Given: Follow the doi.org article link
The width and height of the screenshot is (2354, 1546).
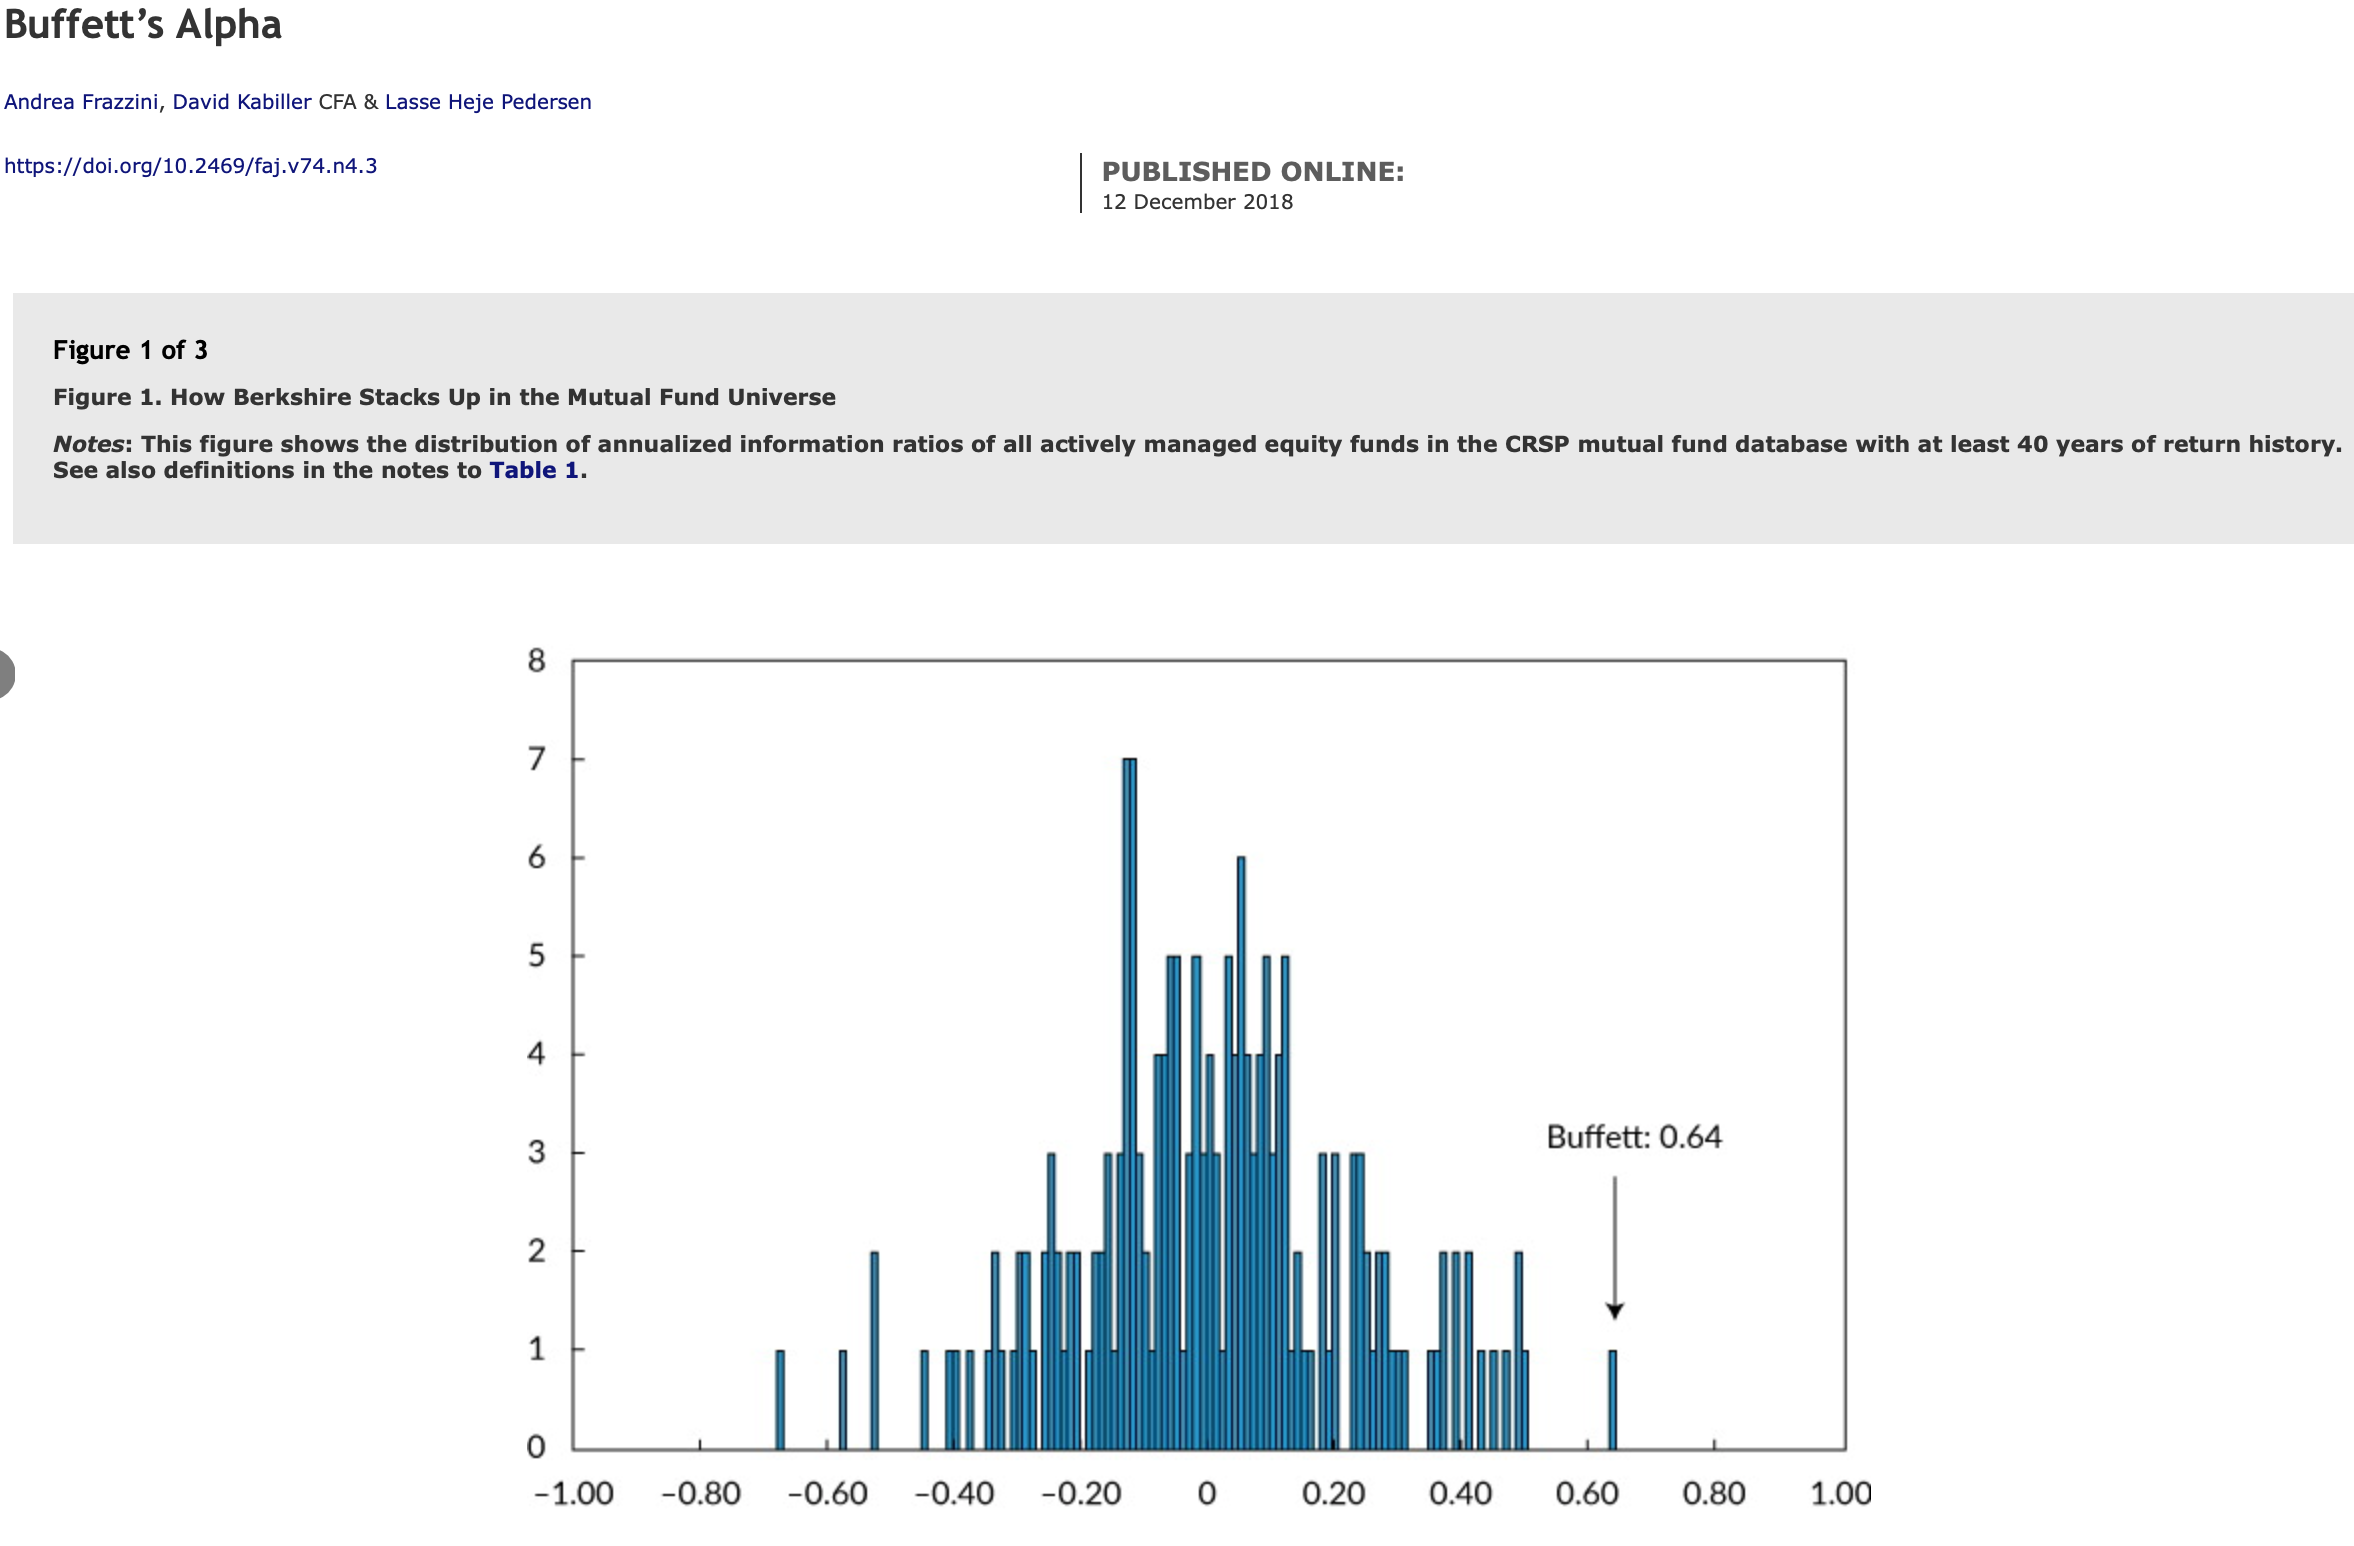Looking at the screenshot, I should pos(190,166).
